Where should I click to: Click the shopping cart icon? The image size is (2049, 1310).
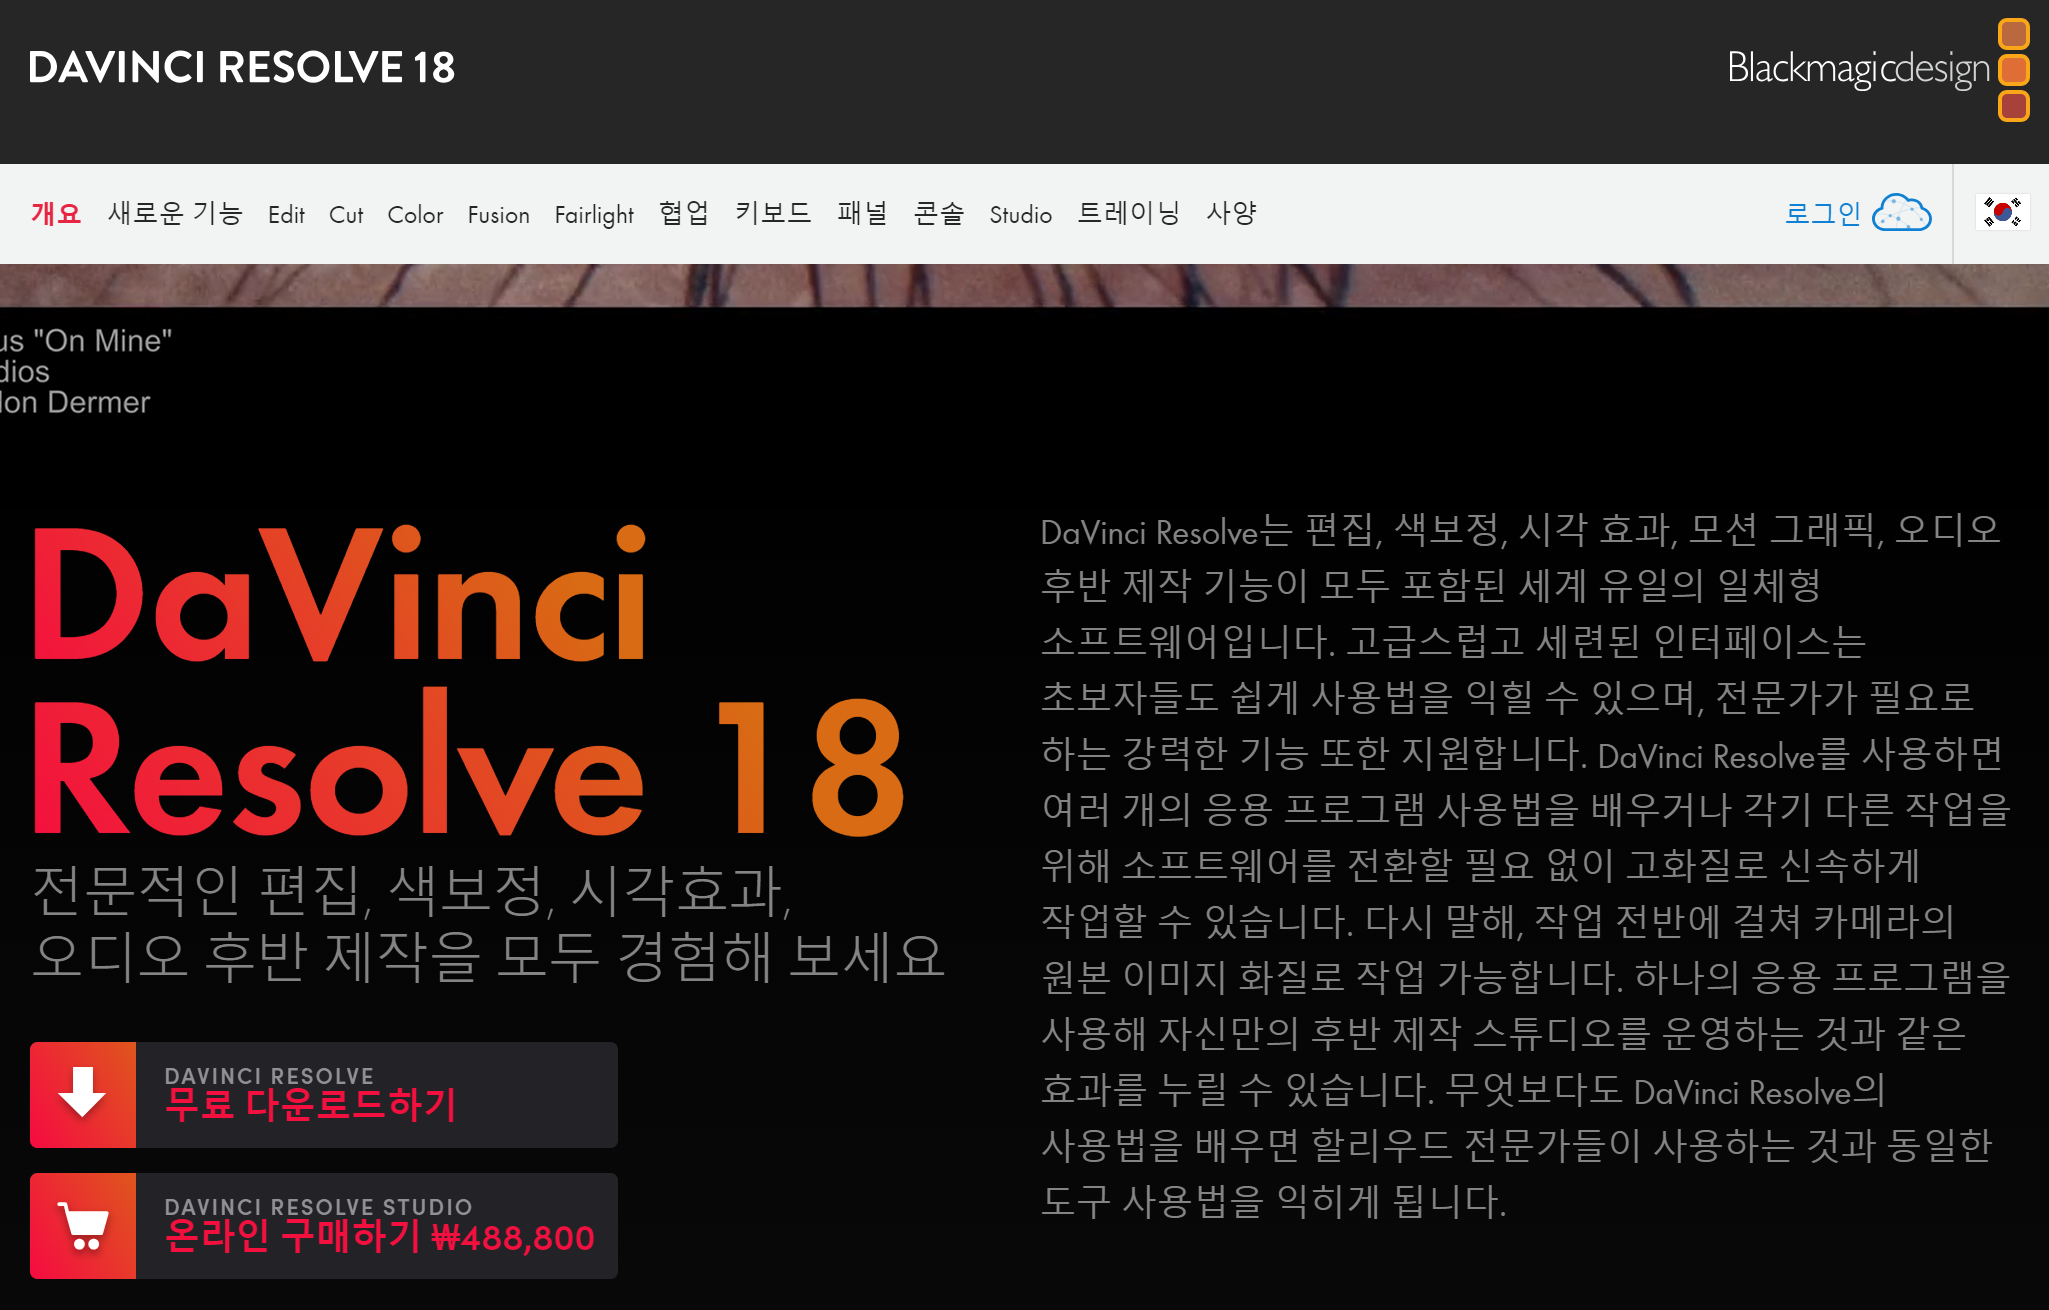[x=83, y=1225]
